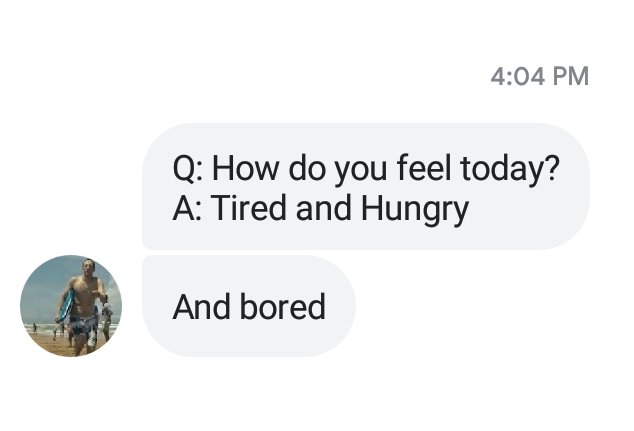
Task: Click the 4:04 PM timestamp
Action: [x=541, y=76]
